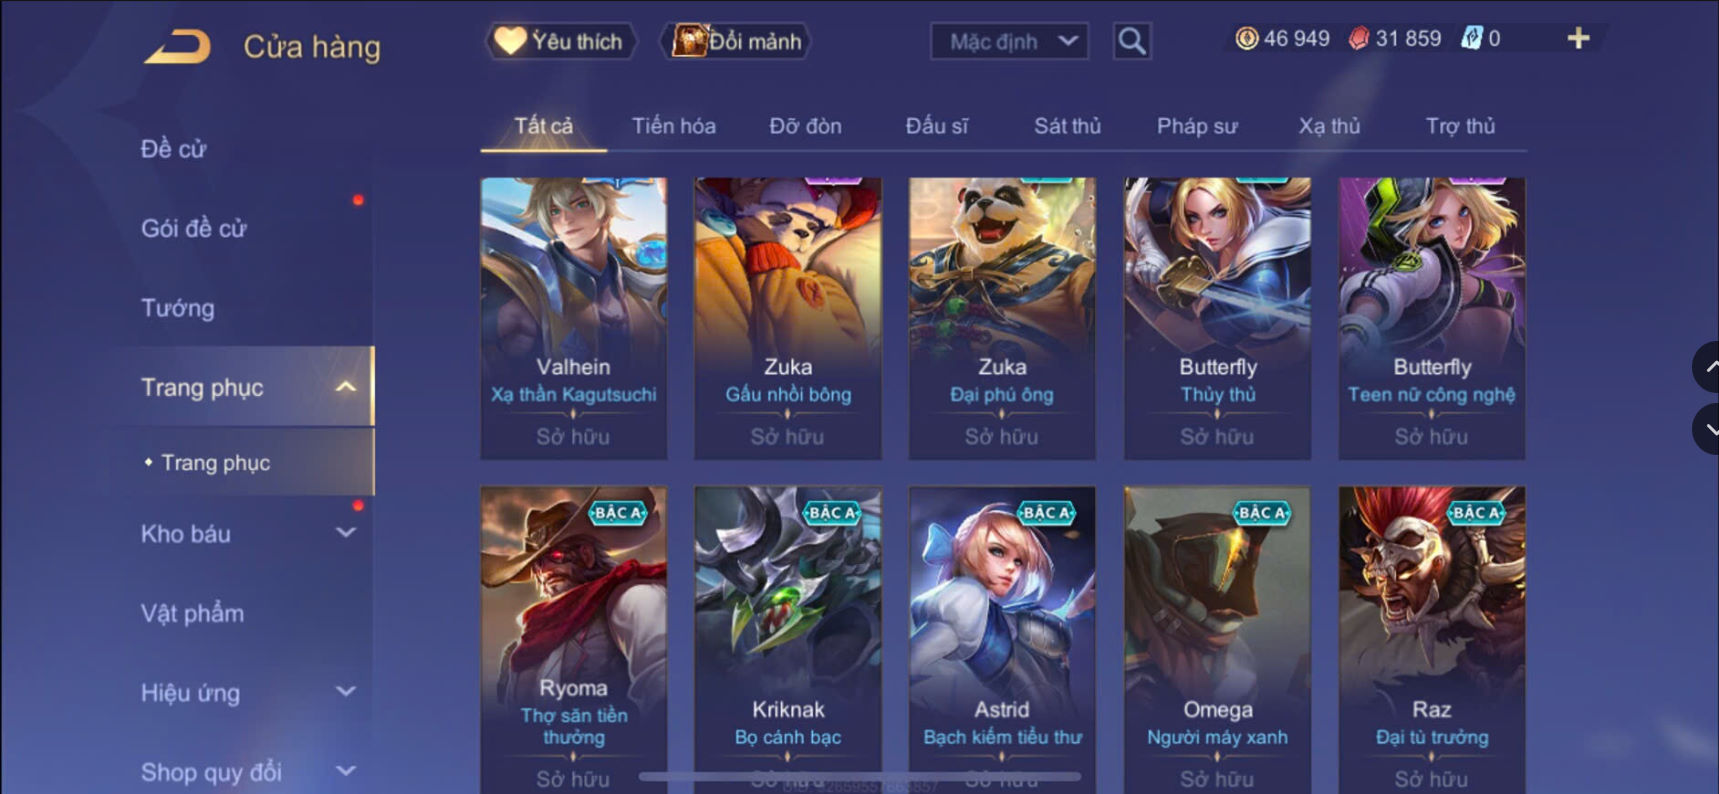Image resolution: width=1719 pixels, height=794 pixels.
Task: Switch to the Tiến hóa tab
Action: click(674, 126)
